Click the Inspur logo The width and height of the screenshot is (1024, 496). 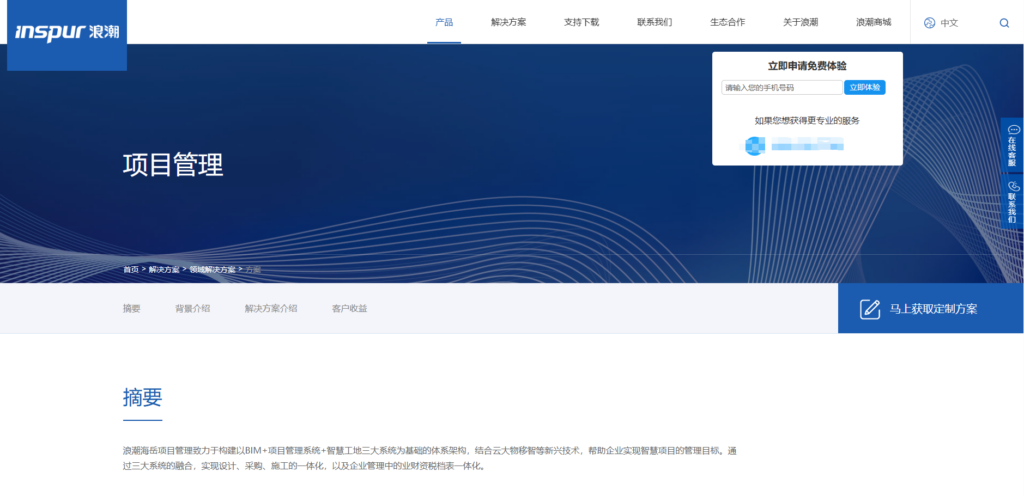pos(66,33)
